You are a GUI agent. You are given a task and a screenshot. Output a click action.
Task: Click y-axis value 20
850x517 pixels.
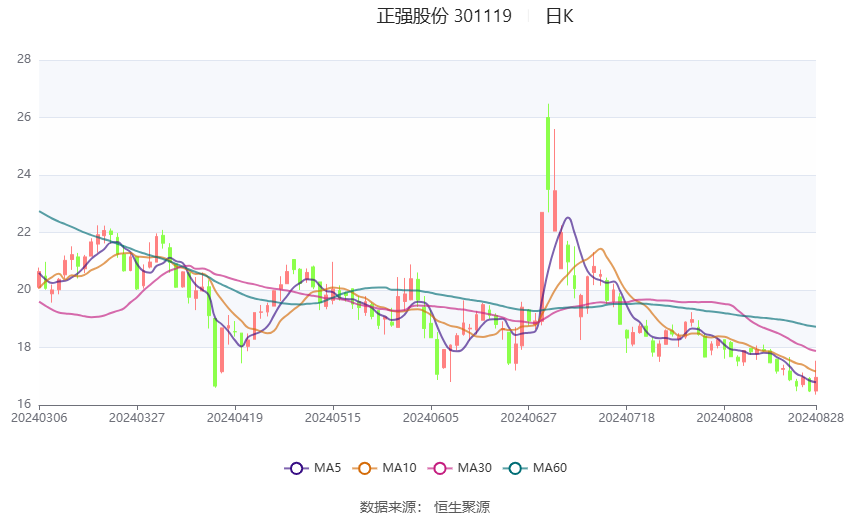pyautogui.click(x=24, y=289)
